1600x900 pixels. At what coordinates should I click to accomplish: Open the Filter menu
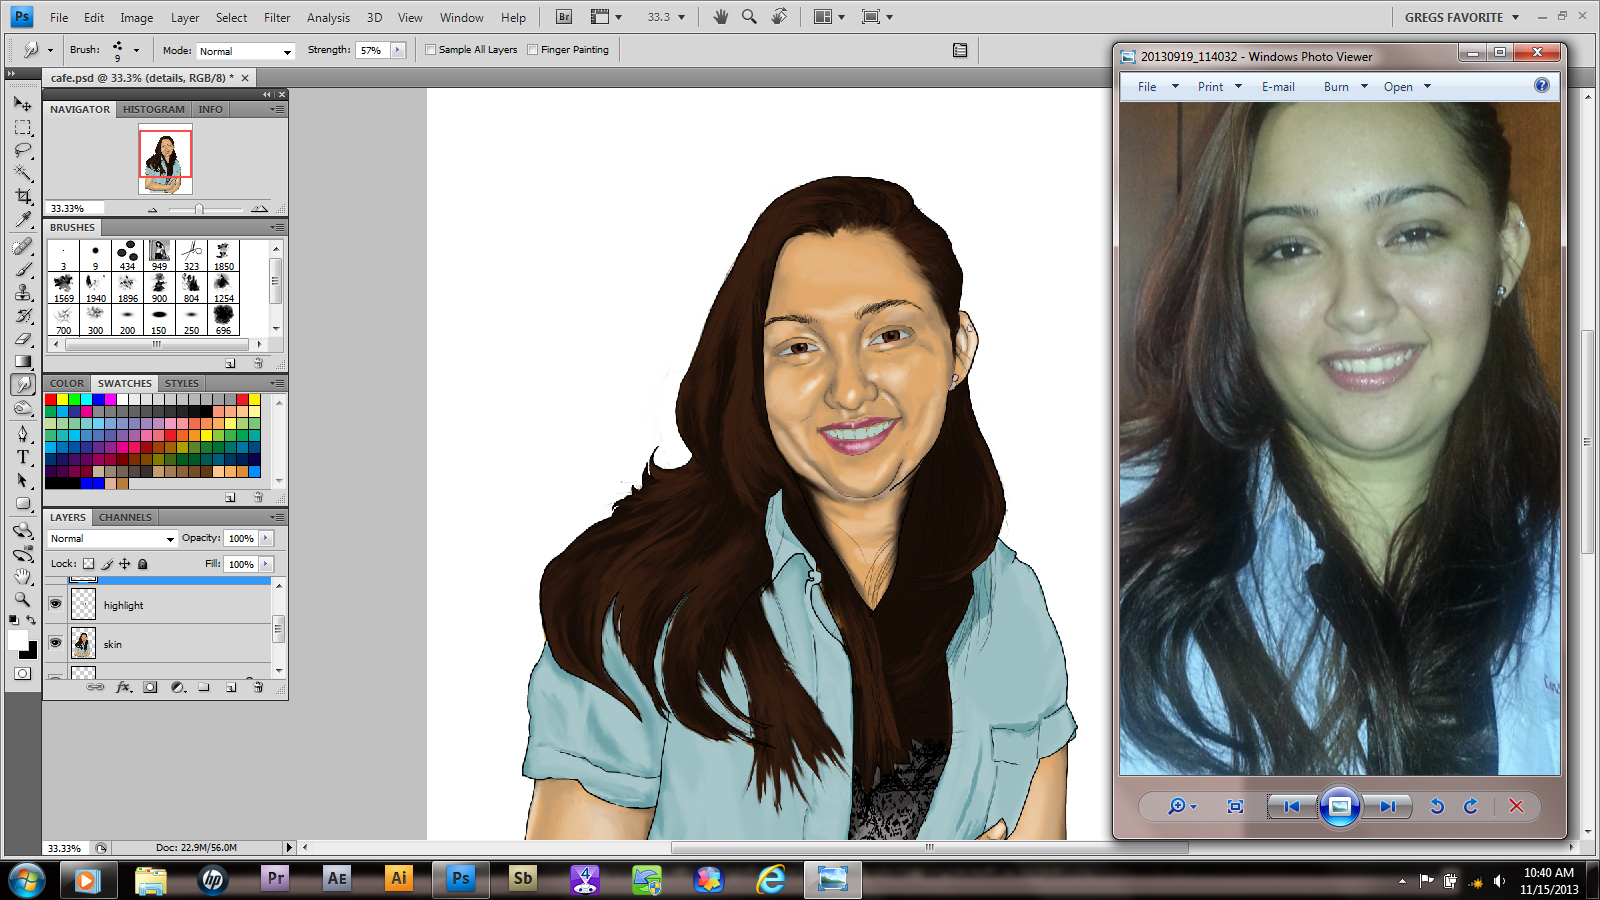point(277,17)
